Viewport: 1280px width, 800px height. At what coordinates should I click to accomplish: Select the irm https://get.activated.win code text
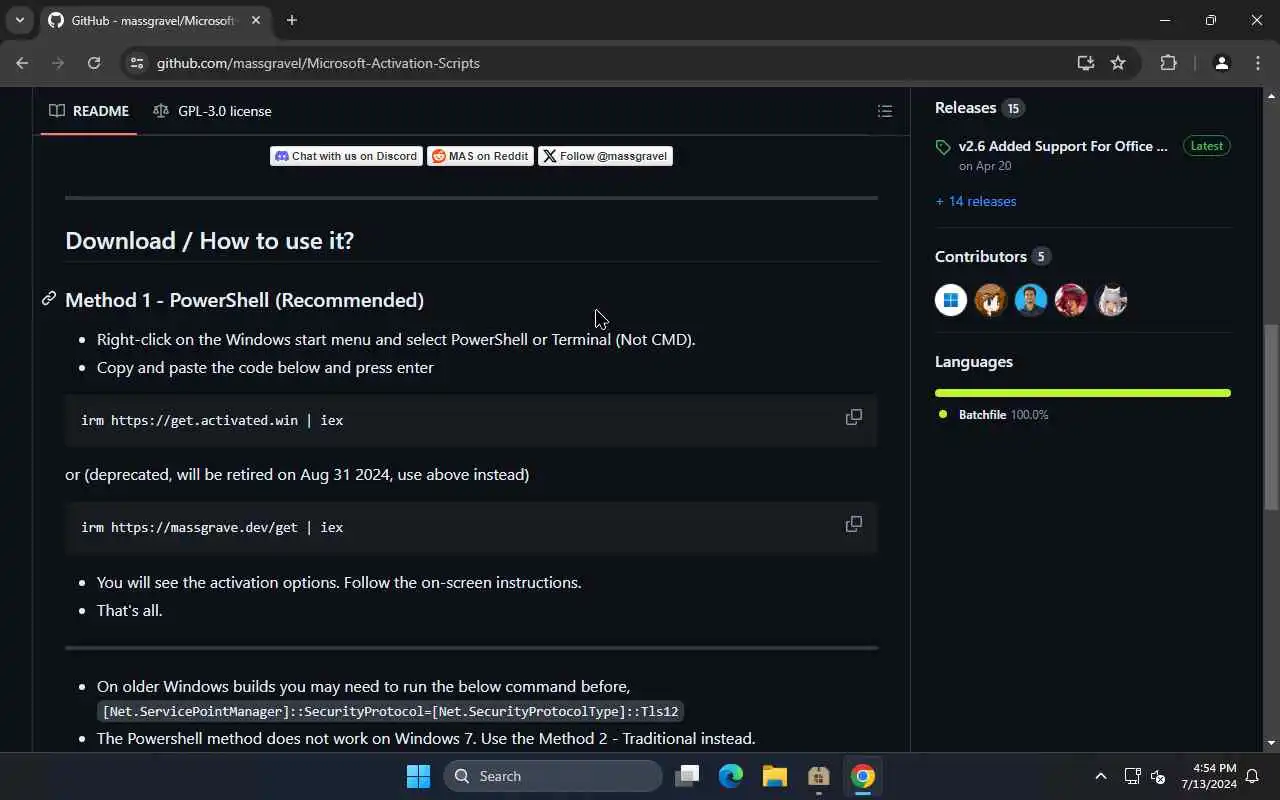[212, 420]
